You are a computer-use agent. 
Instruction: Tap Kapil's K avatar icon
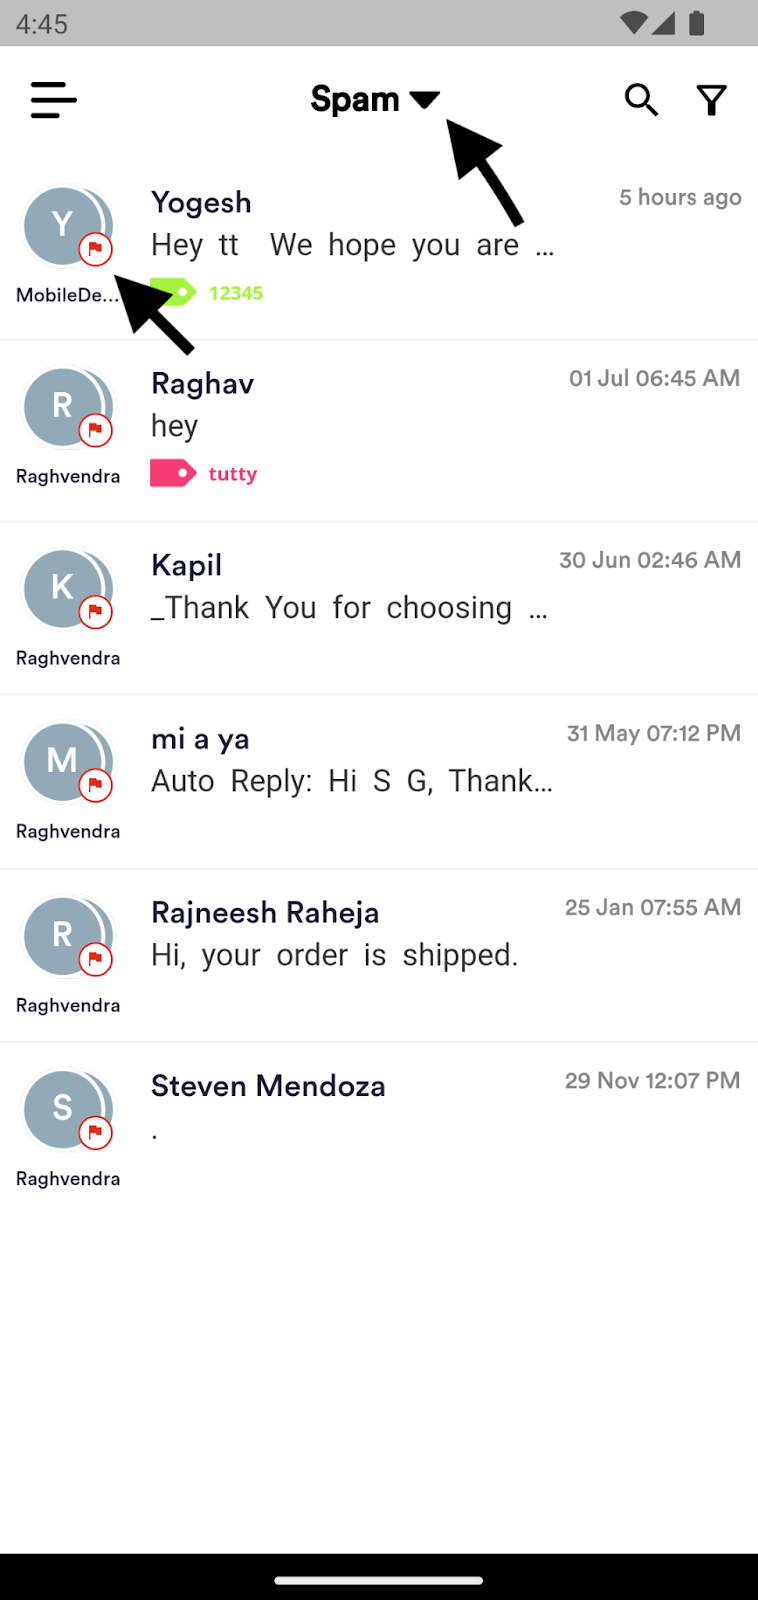[67, 589]
